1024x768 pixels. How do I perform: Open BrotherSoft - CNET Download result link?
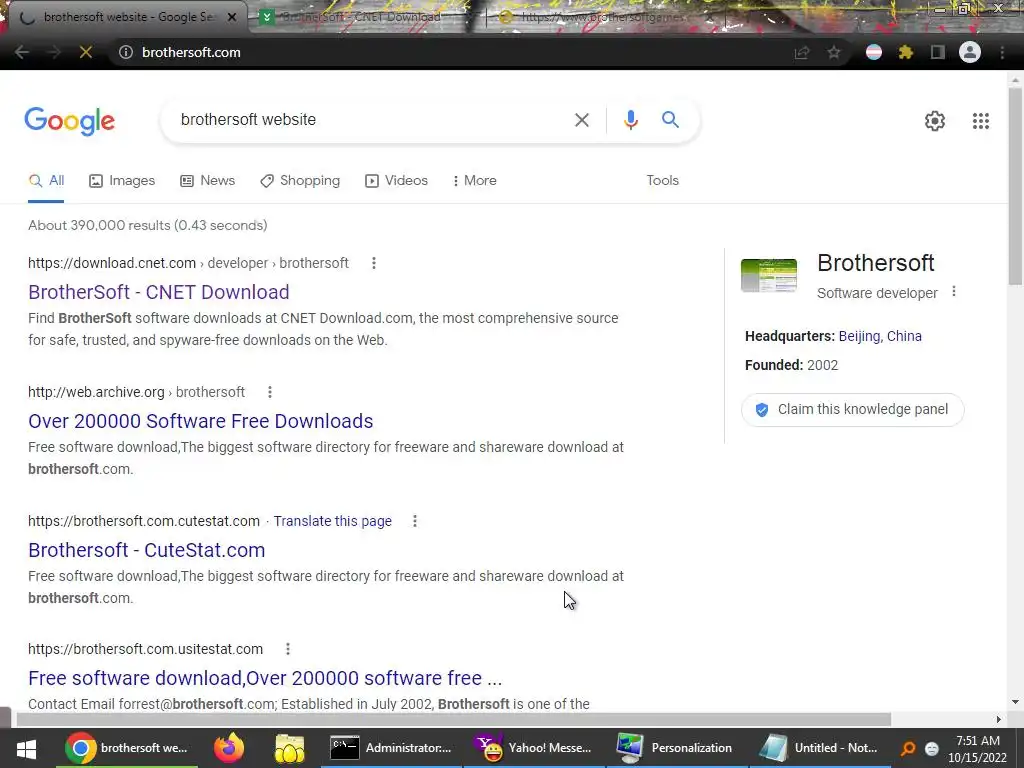click(x=159, y=292)
